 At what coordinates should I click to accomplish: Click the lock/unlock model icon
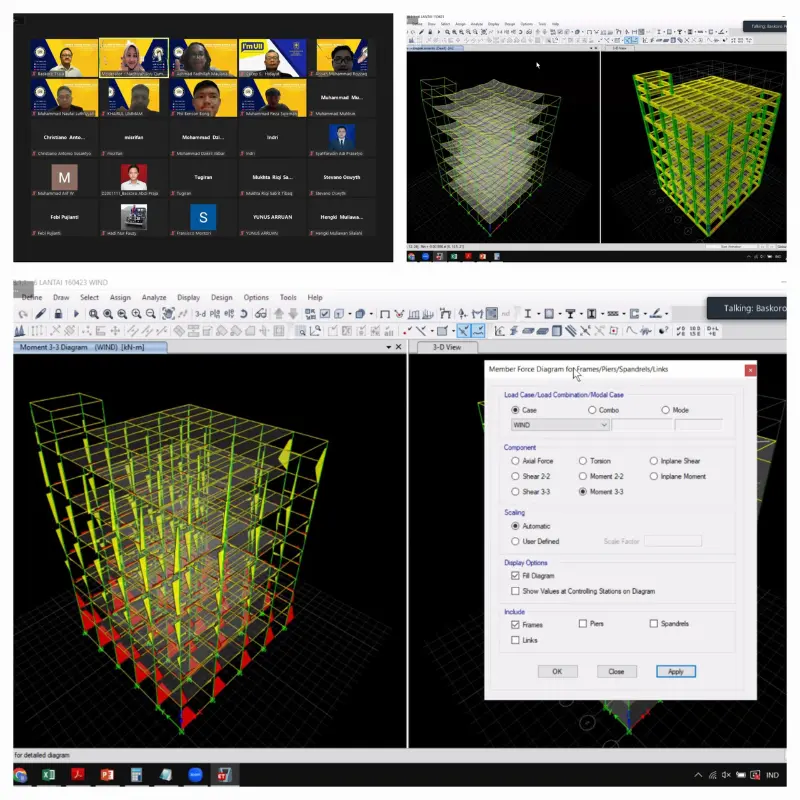(x=58, y=314)
